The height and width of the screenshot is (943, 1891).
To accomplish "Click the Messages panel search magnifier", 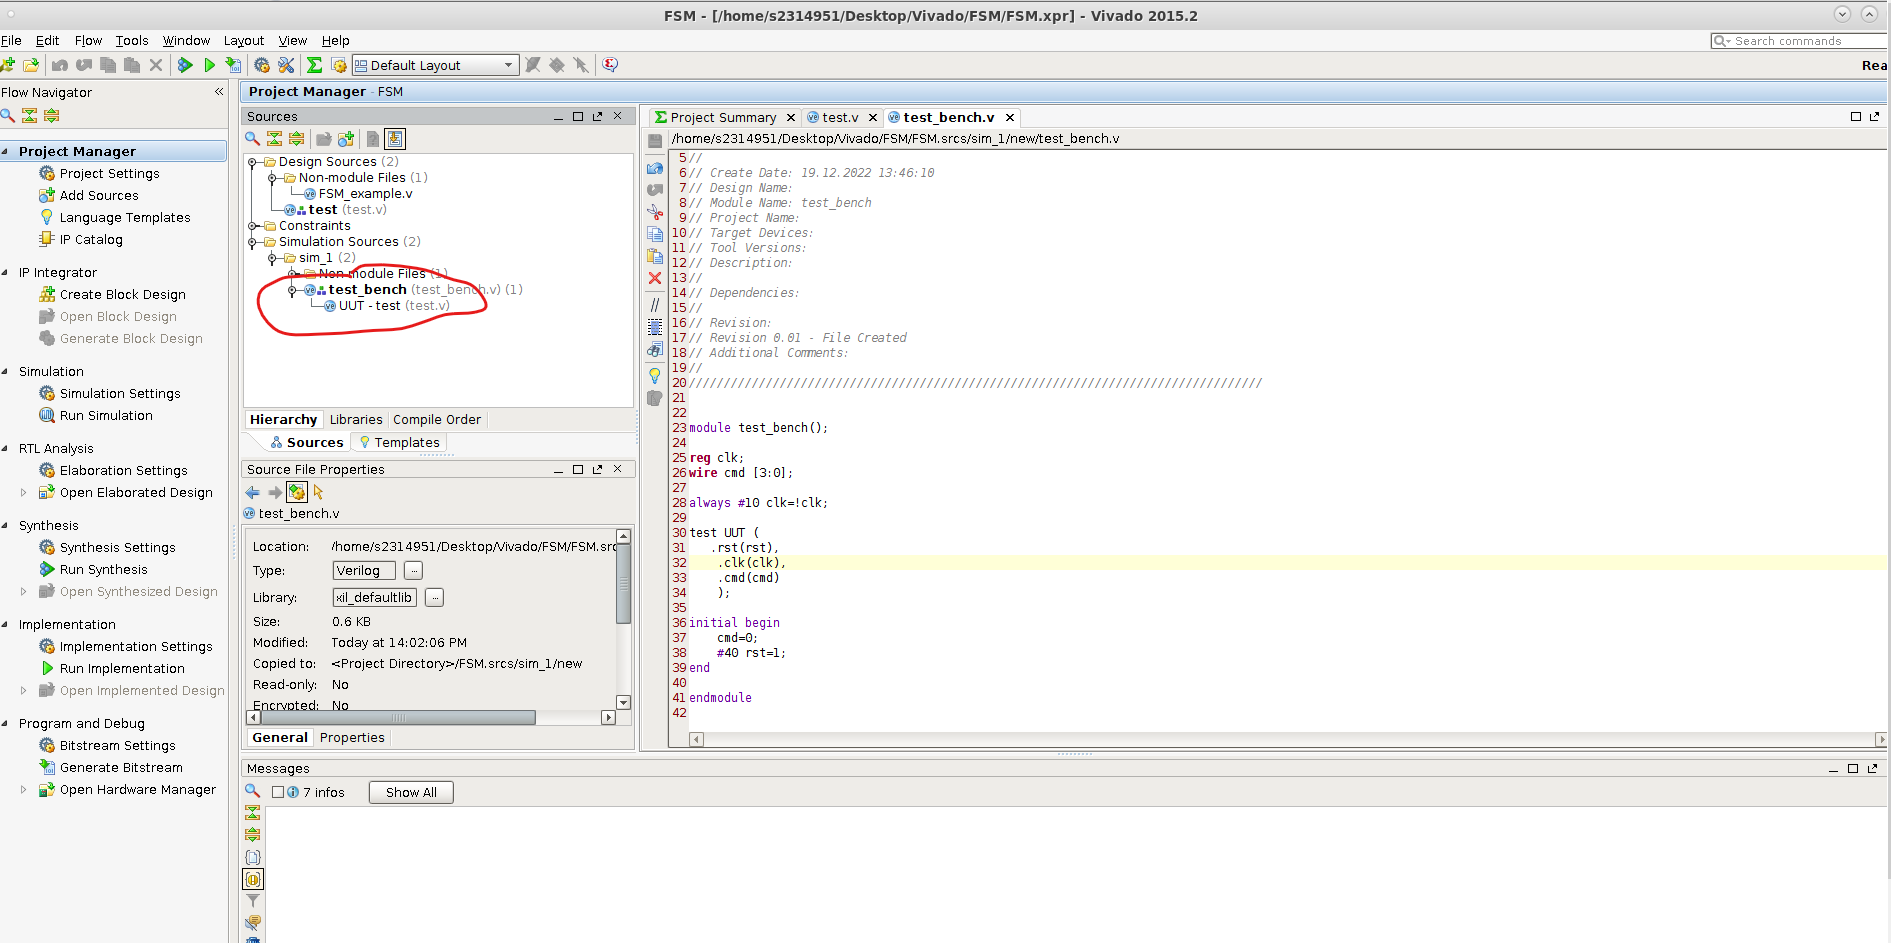I will (x=253, y=791).
